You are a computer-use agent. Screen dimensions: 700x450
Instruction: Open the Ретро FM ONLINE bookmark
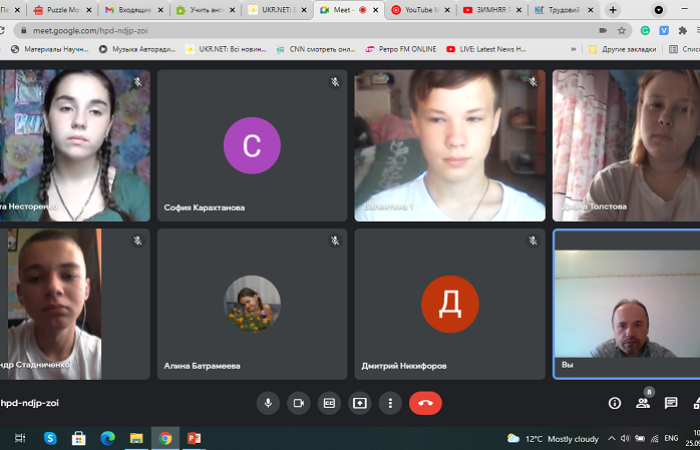coord(400,48)
